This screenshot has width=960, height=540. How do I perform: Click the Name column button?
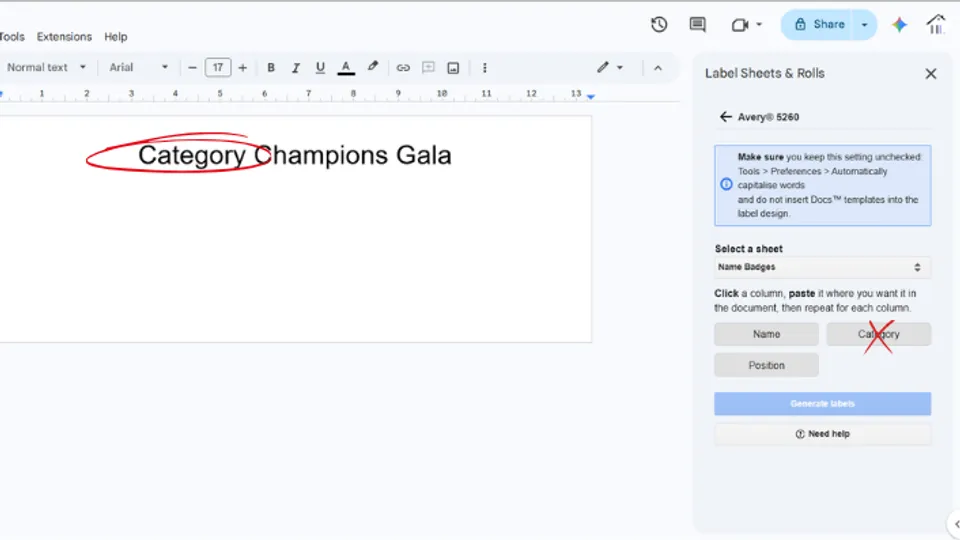(766, 334)
